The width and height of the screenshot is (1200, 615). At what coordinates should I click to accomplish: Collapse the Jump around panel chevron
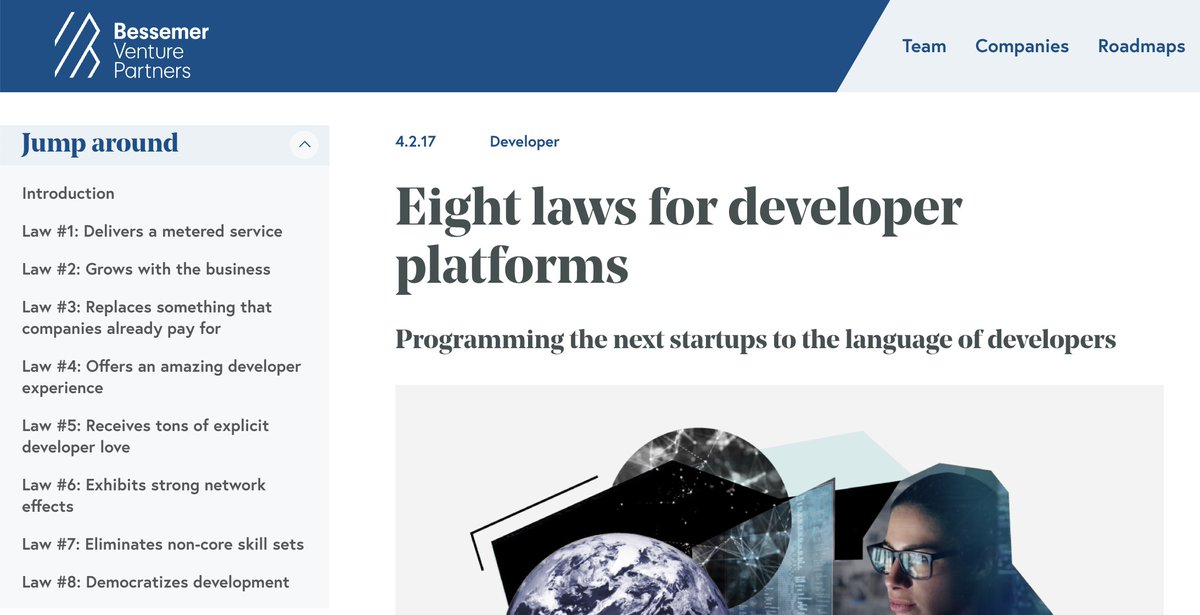305,145
